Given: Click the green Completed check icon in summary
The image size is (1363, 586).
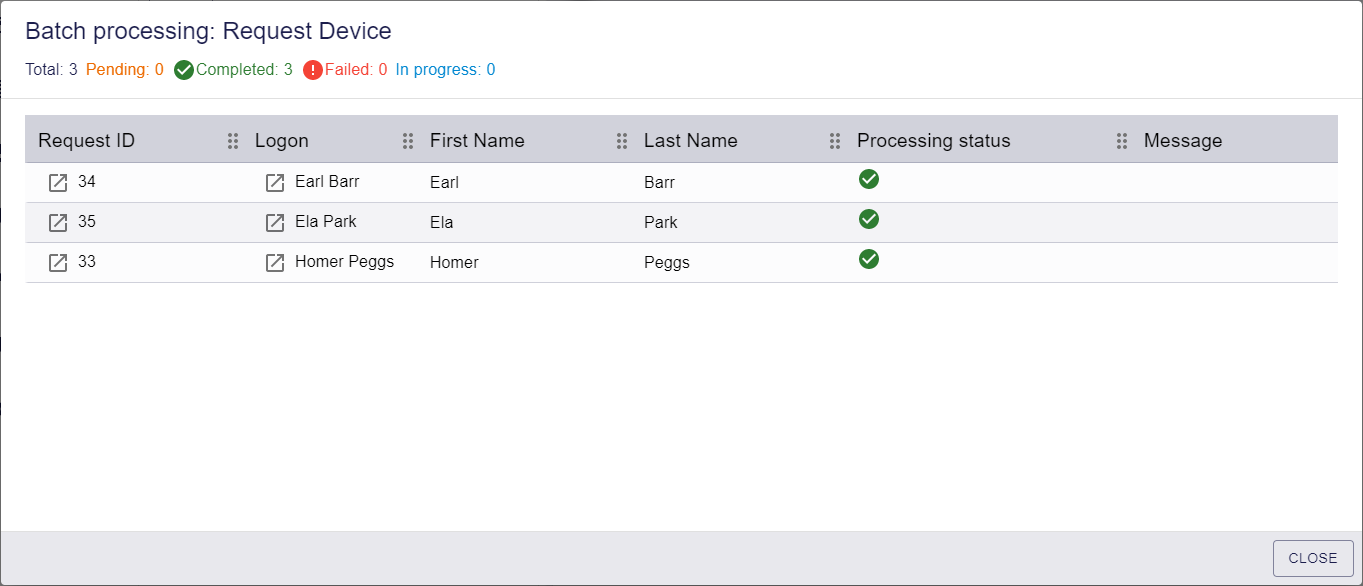Looking at the screenshot, I should click(184, 70).
